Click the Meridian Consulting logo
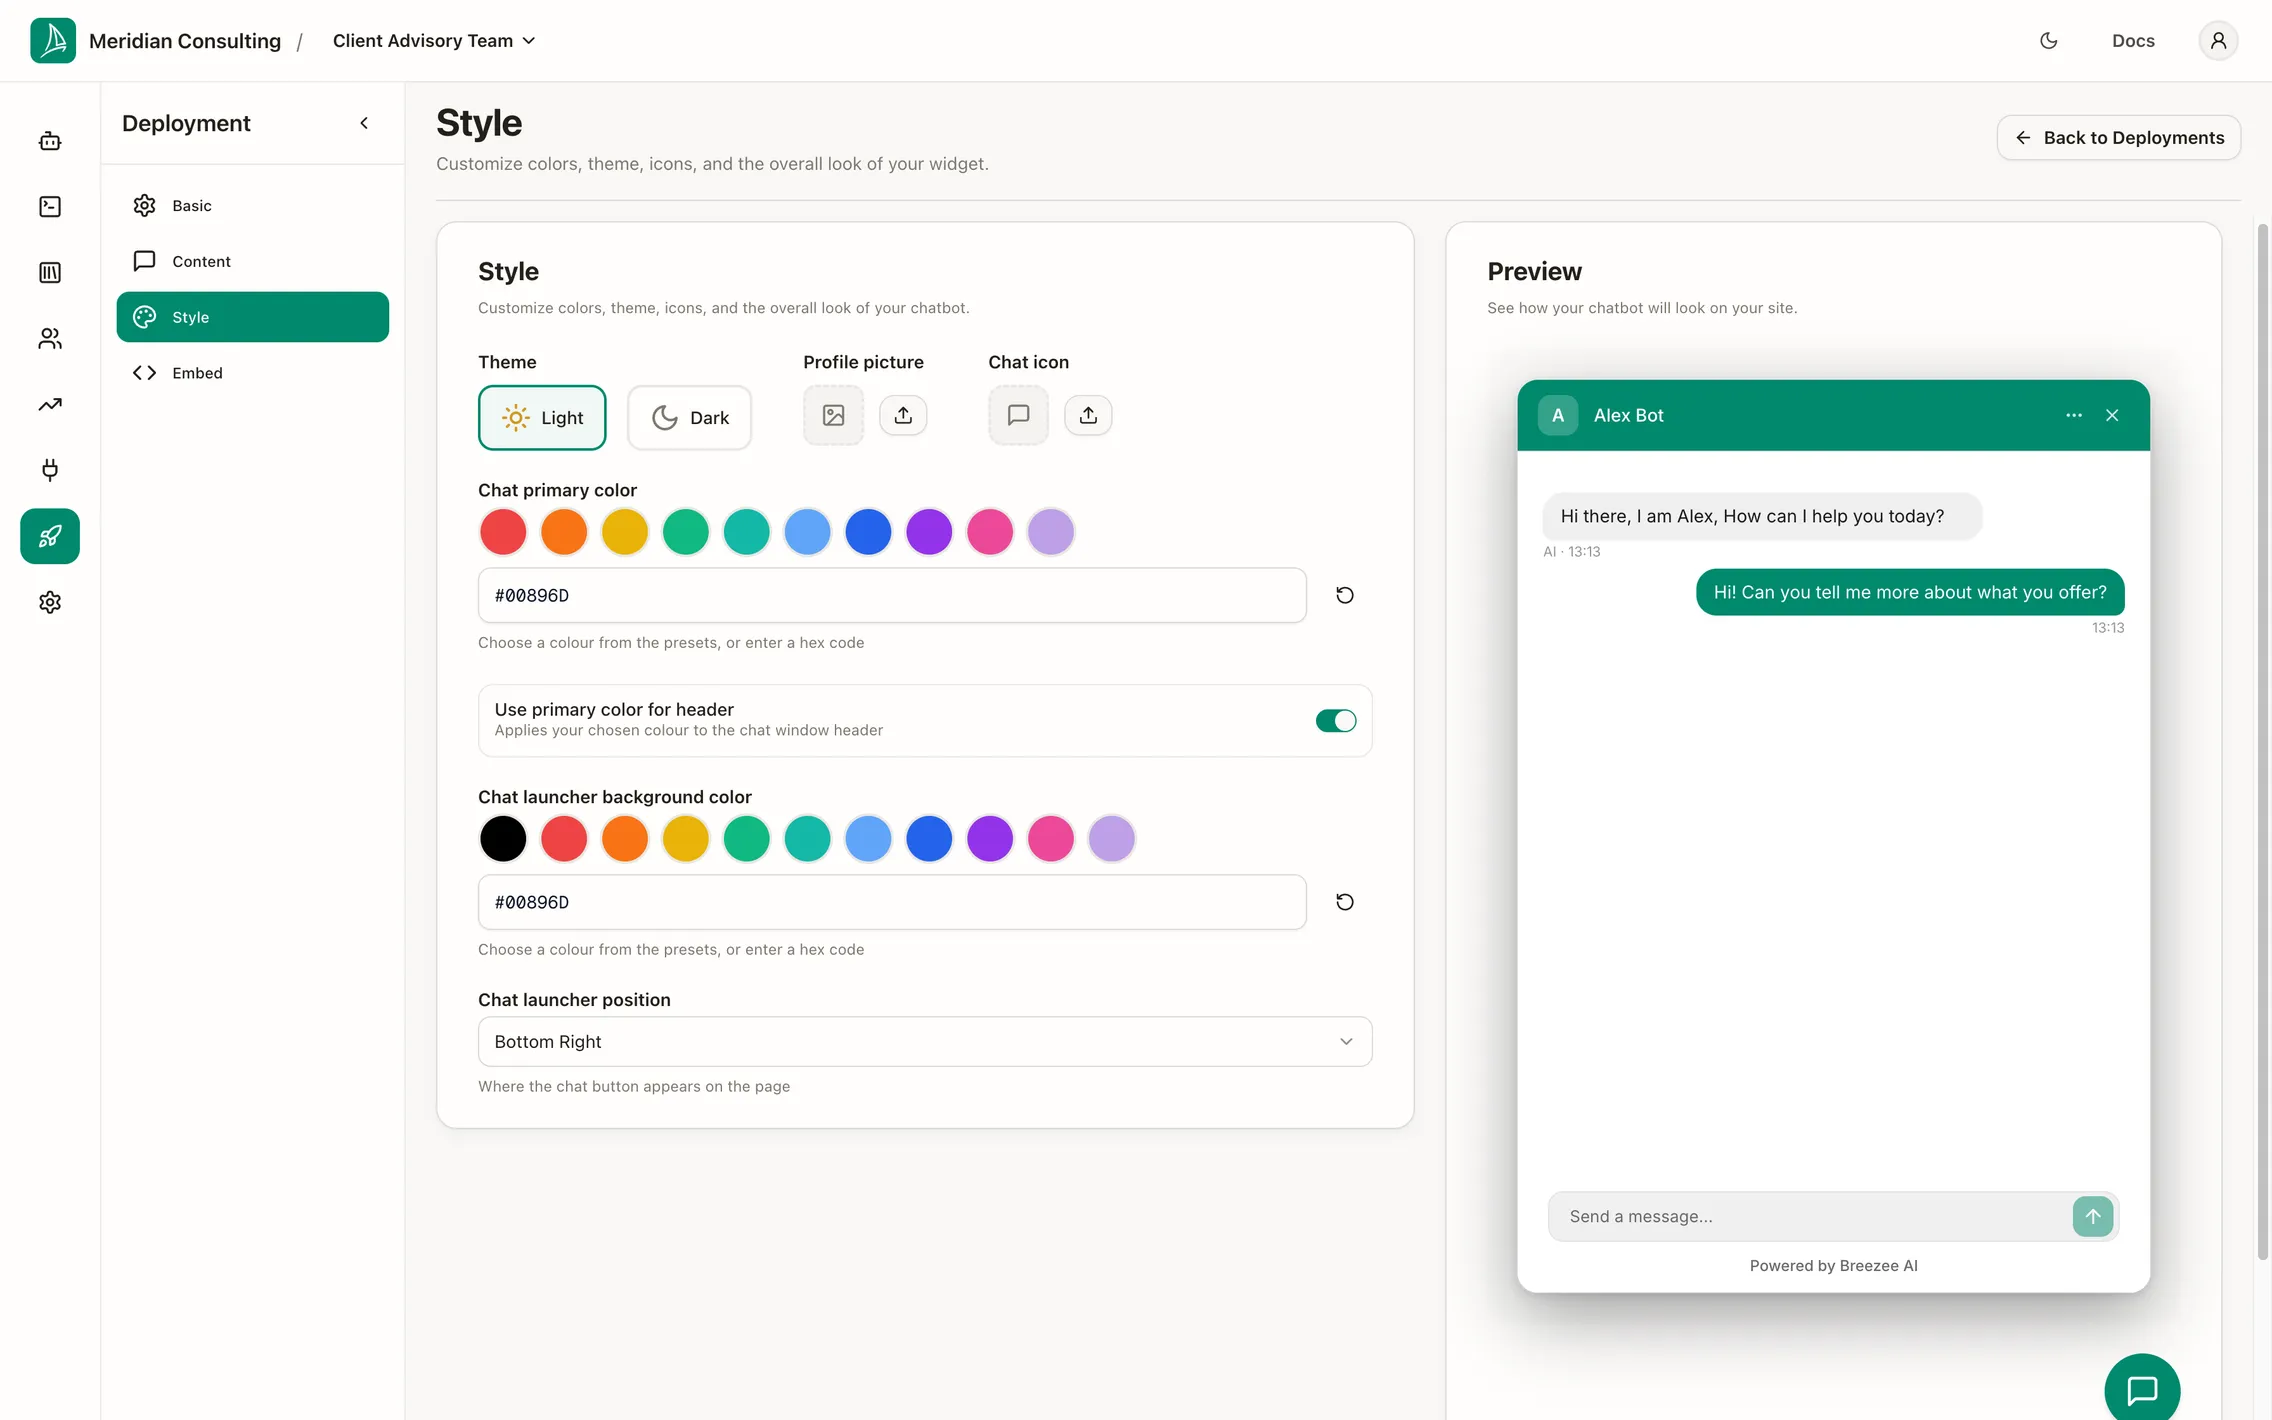 [x=53, y=41]
